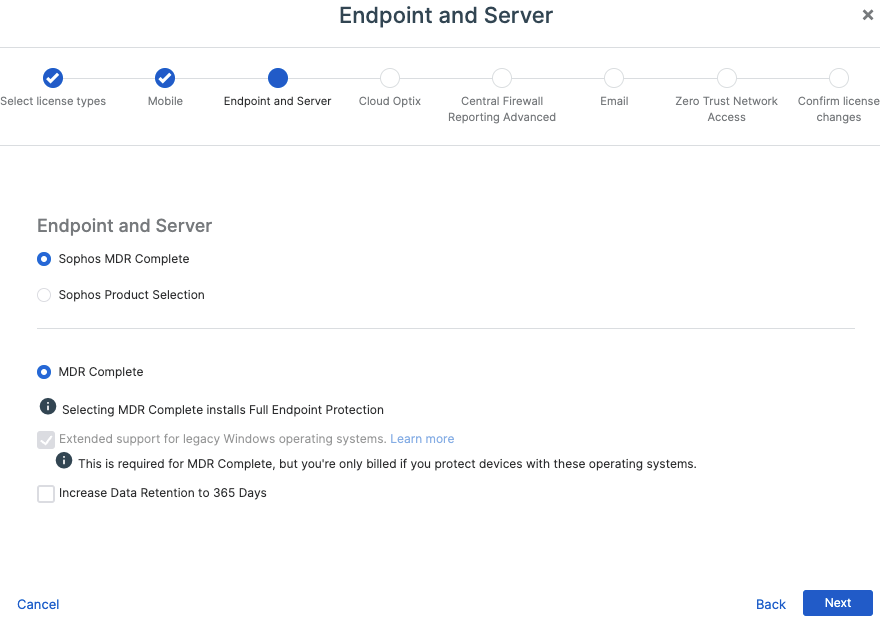
Task: Select the Sophos MDR Complete radio button
Action: [x=43, y=258]
